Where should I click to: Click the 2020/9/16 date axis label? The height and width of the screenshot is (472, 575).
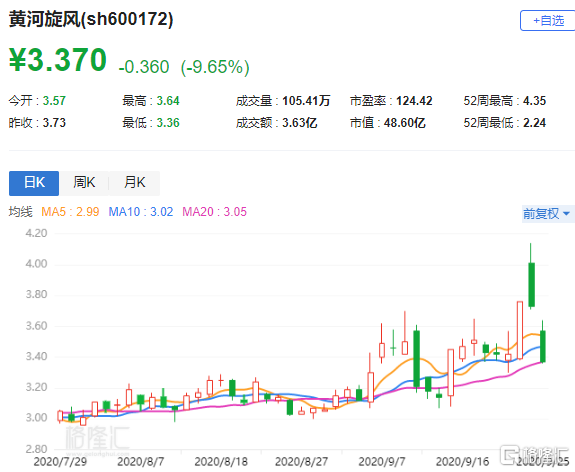pyautogui.click(x=462, y=461)
